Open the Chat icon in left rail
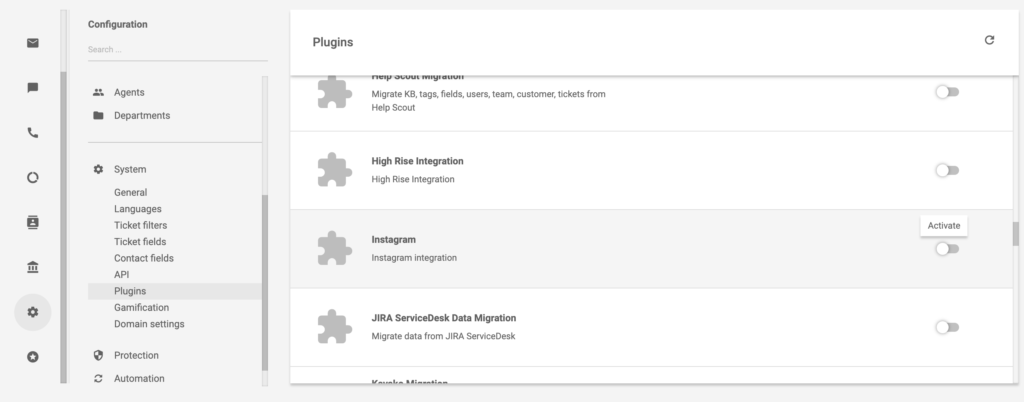Image resolution: width=1024 pixels, height=402 pixels. 33,88
